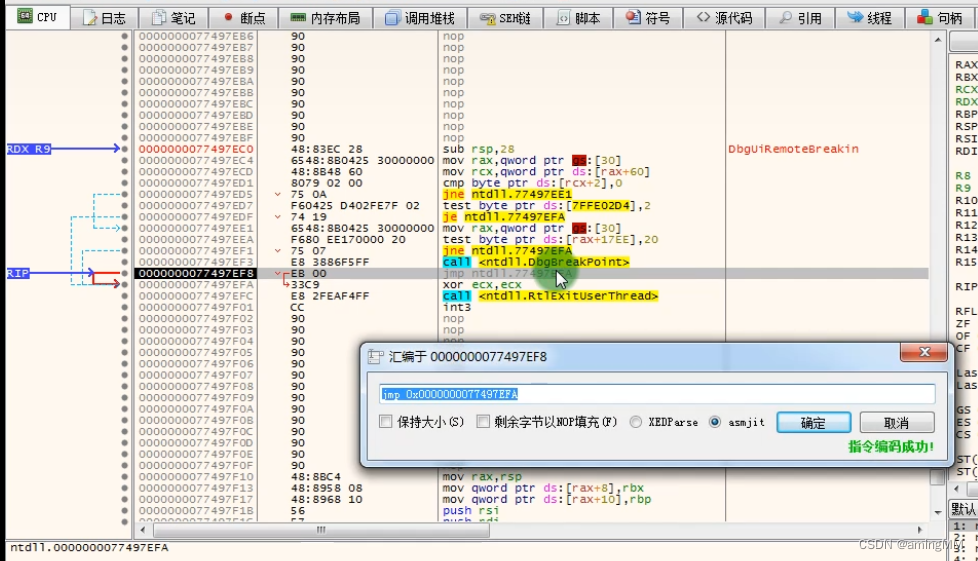
Task: Click the references magnifier icon
Action: 785,18
